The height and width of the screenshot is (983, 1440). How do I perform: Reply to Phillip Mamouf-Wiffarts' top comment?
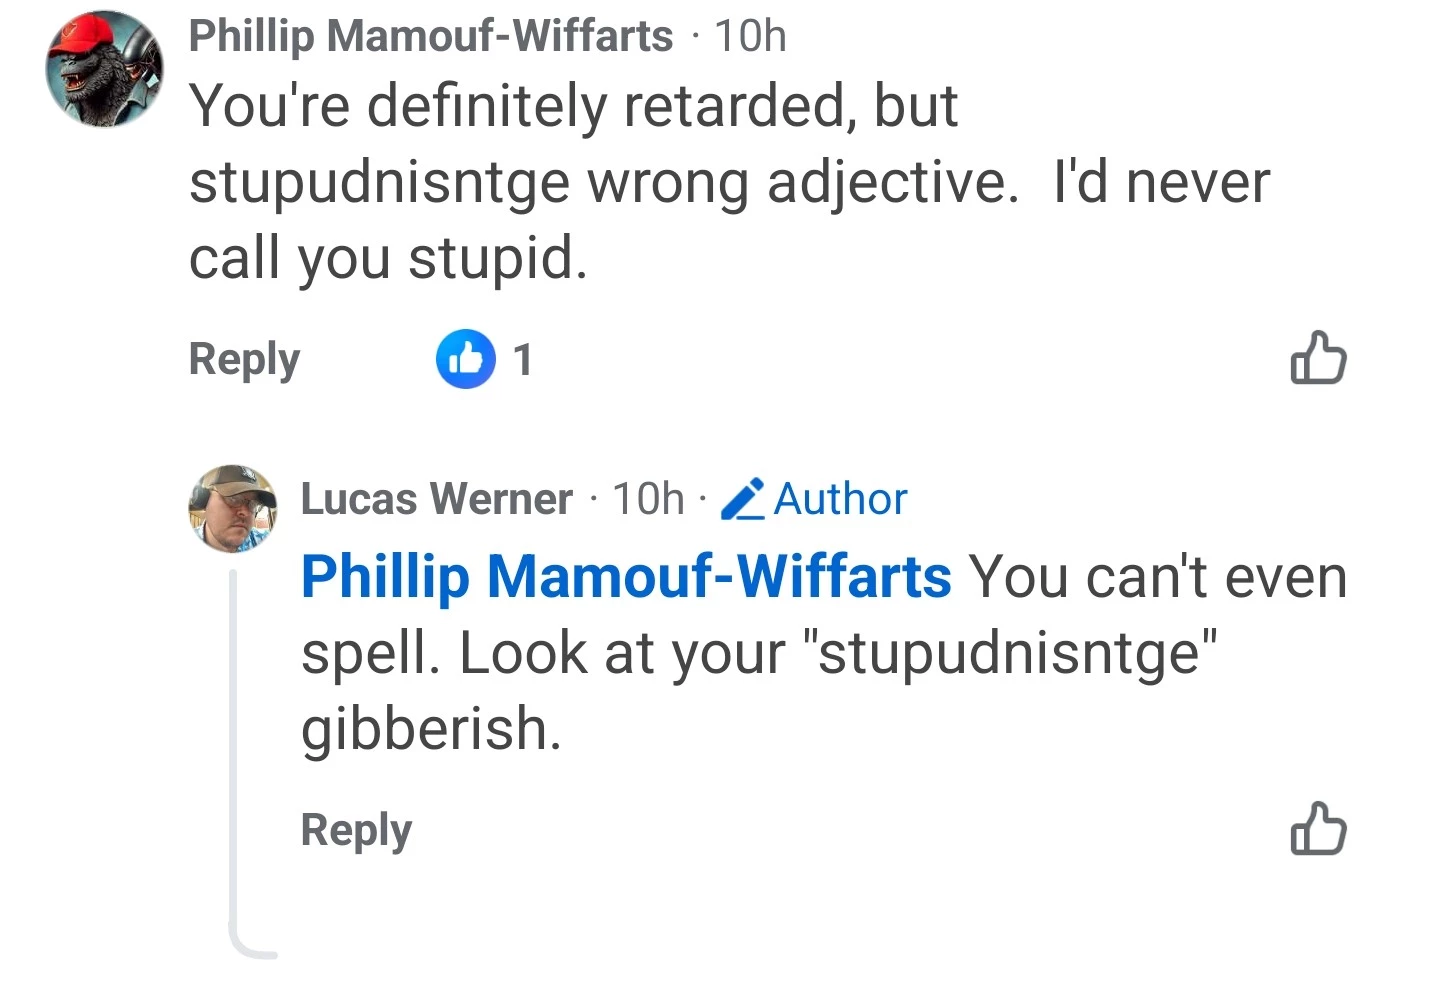(x=244, y=359)
